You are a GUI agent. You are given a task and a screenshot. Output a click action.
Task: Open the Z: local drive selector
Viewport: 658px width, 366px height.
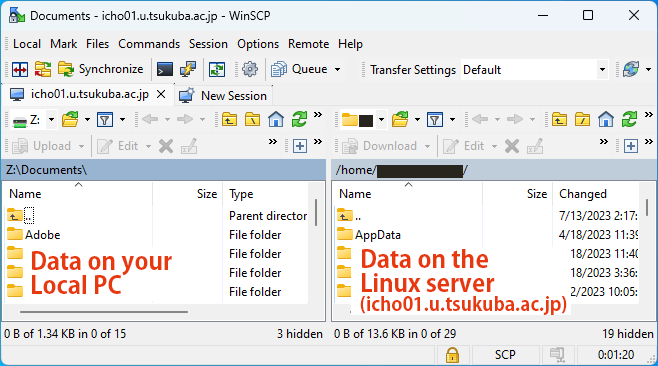(x=34, y=120)
